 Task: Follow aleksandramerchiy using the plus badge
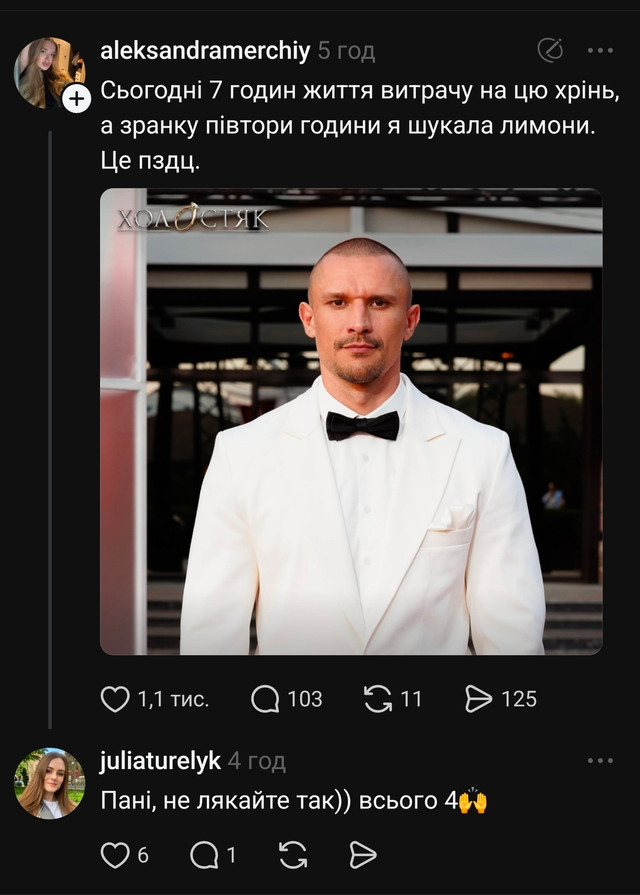[x=77, y=98]
